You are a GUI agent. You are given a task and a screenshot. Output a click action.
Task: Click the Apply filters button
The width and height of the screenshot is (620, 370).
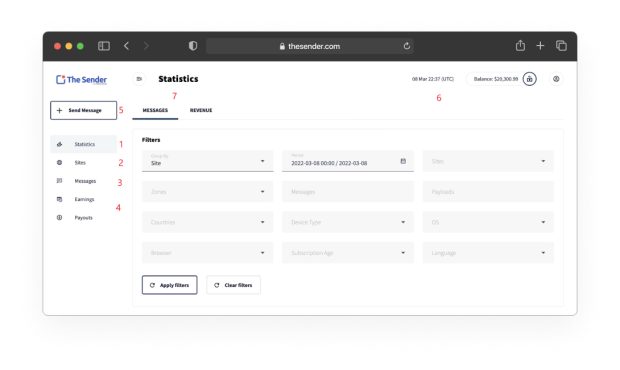click(x=170, y=285)
